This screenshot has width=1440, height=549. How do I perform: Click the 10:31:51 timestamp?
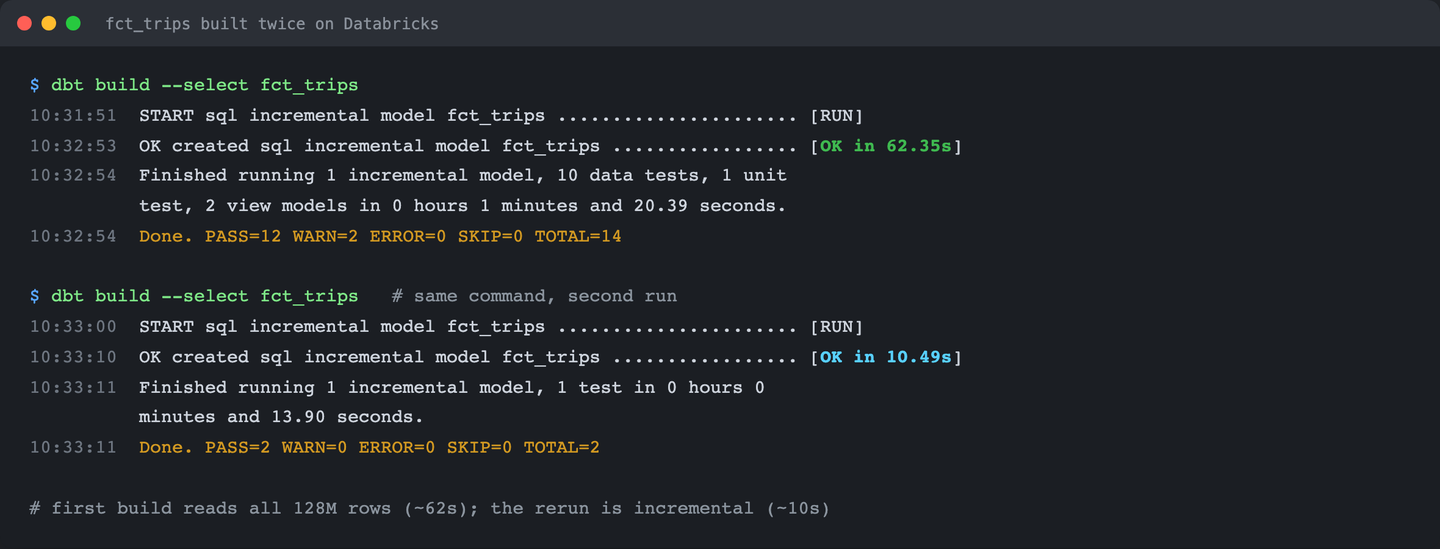pyautogui.click(x=73, y=115)
